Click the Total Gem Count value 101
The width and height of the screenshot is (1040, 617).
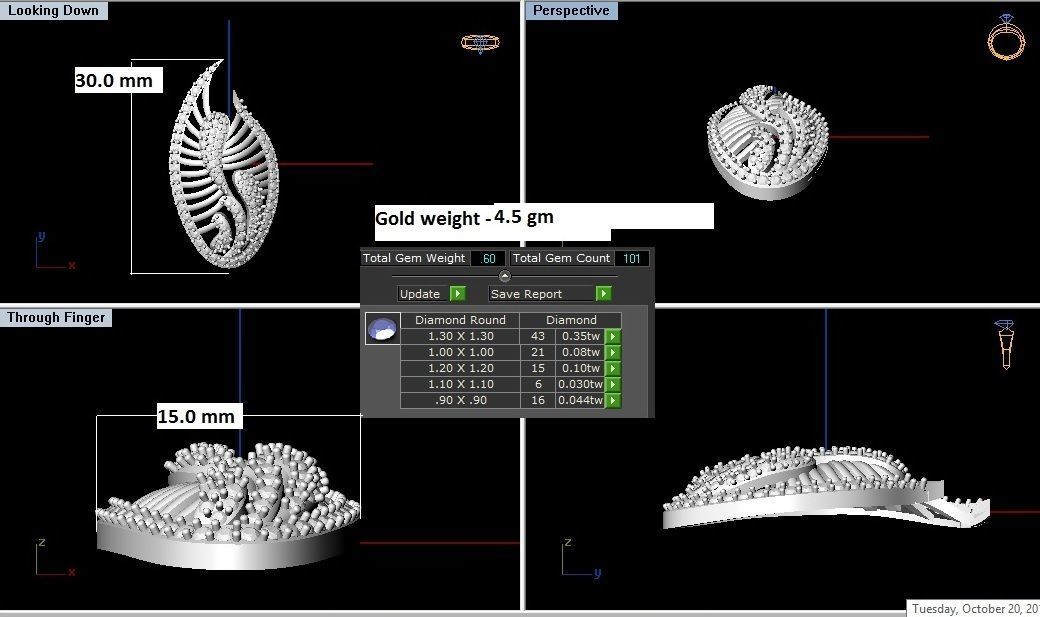coord(631,258)
